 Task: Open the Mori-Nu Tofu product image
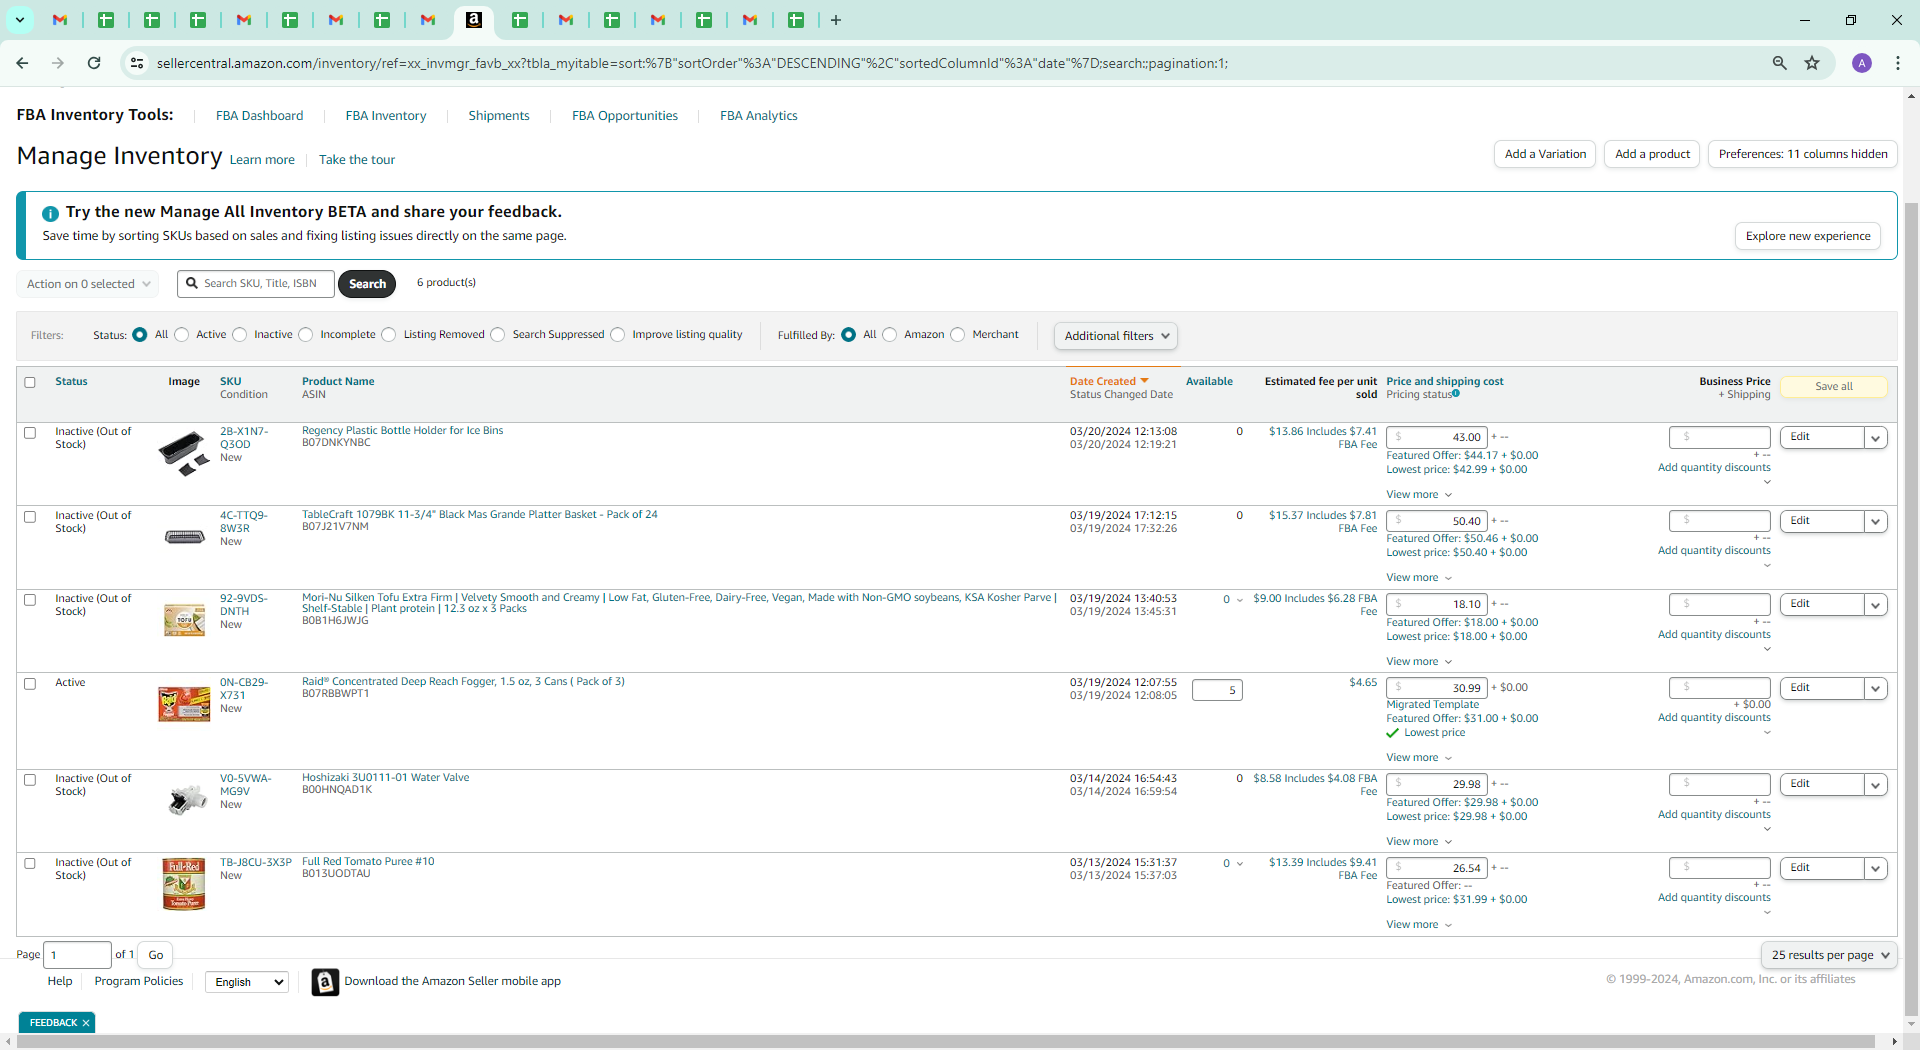[x=184, y=620]
